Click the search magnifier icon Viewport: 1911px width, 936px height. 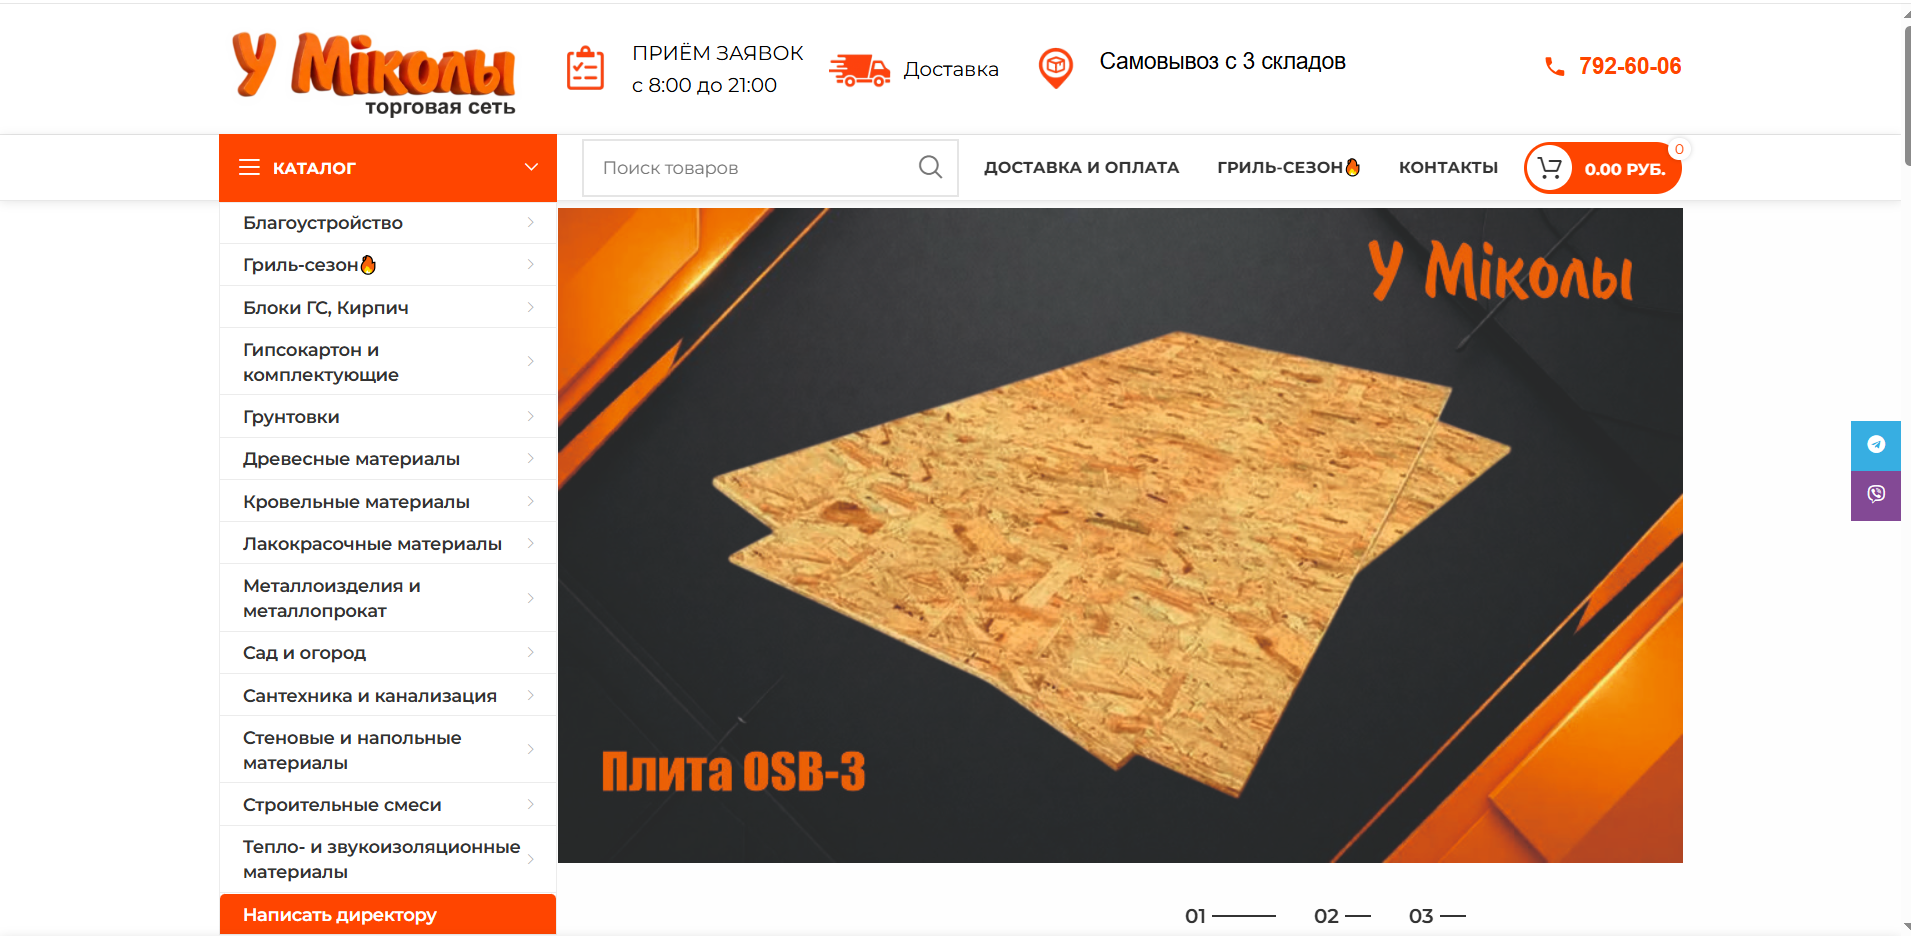(930, 167)
